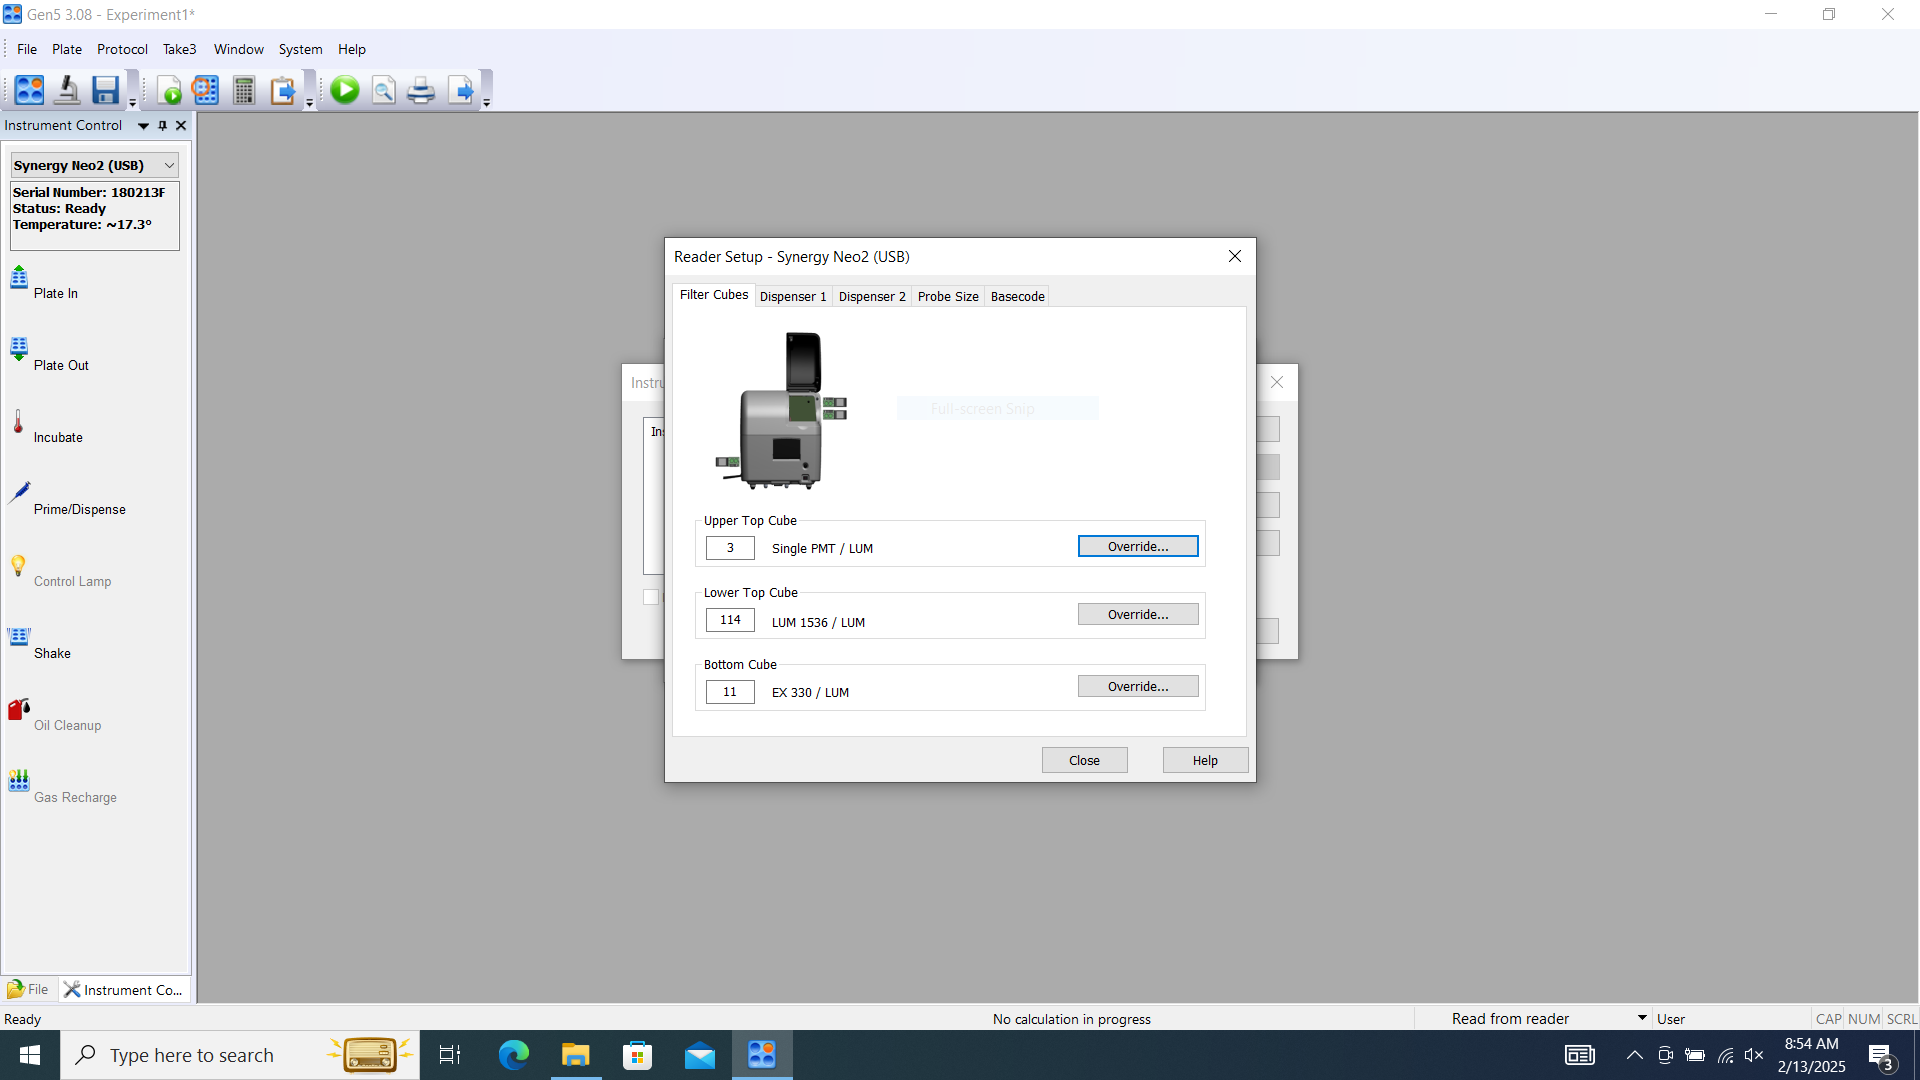Click the Lower Top Cube Override button
Image resolution: width=1920 pixels, height=1080 pixels.
pyautogui.click(x=1138, y=615)
